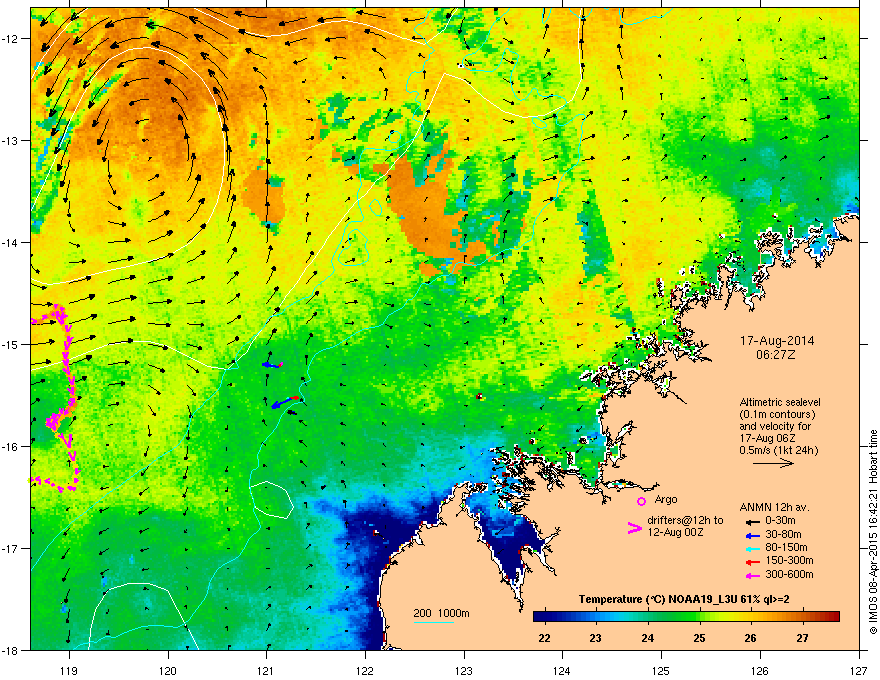Click the dark blue colorbar end

(x=539, y=617)
